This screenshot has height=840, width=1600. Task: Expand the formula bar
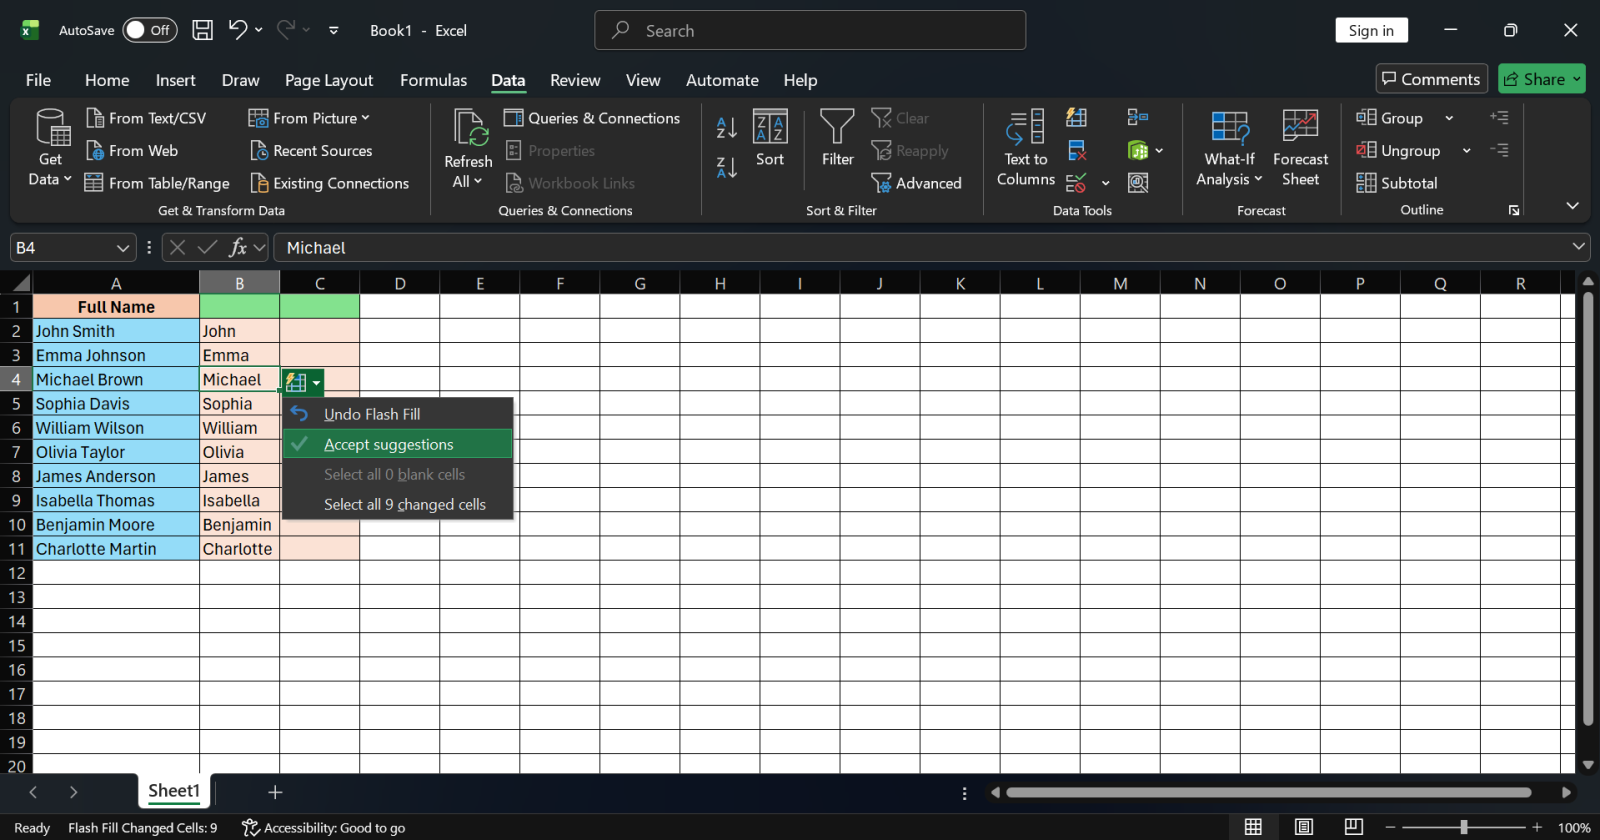coord(1578,247)
